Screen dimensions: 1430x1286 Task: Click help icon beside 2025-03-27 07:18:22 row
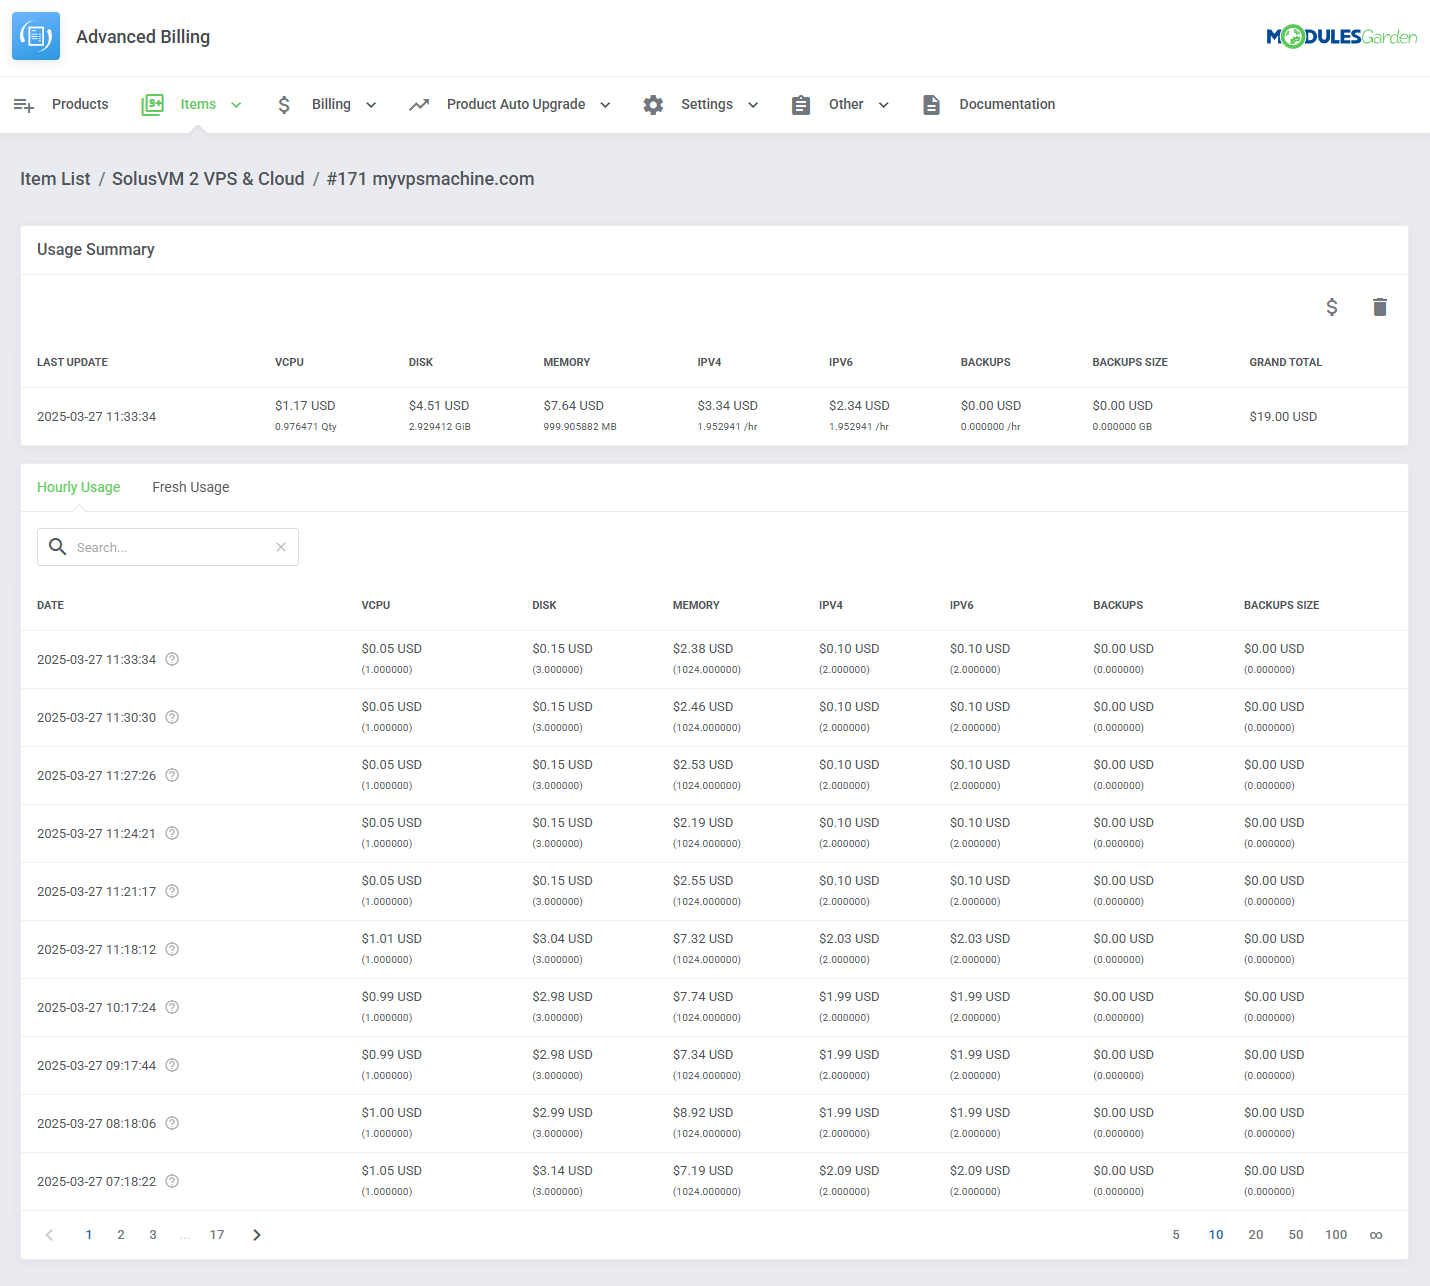click(172, 1181)
